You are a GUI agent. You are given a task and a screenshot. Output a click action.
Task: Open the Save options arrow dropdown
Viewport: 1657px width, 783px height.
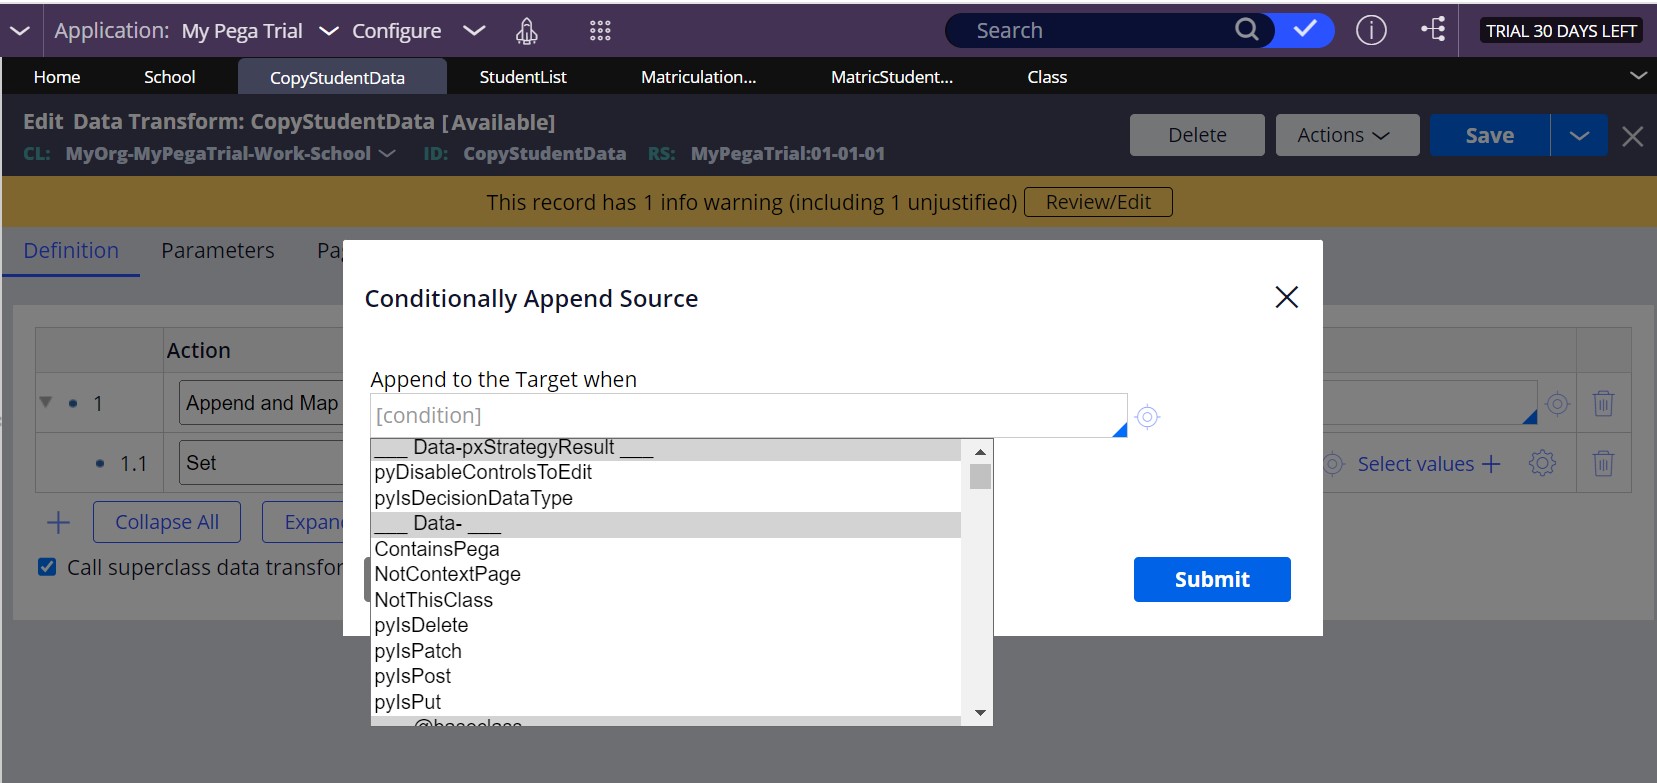pos(1579,135)
